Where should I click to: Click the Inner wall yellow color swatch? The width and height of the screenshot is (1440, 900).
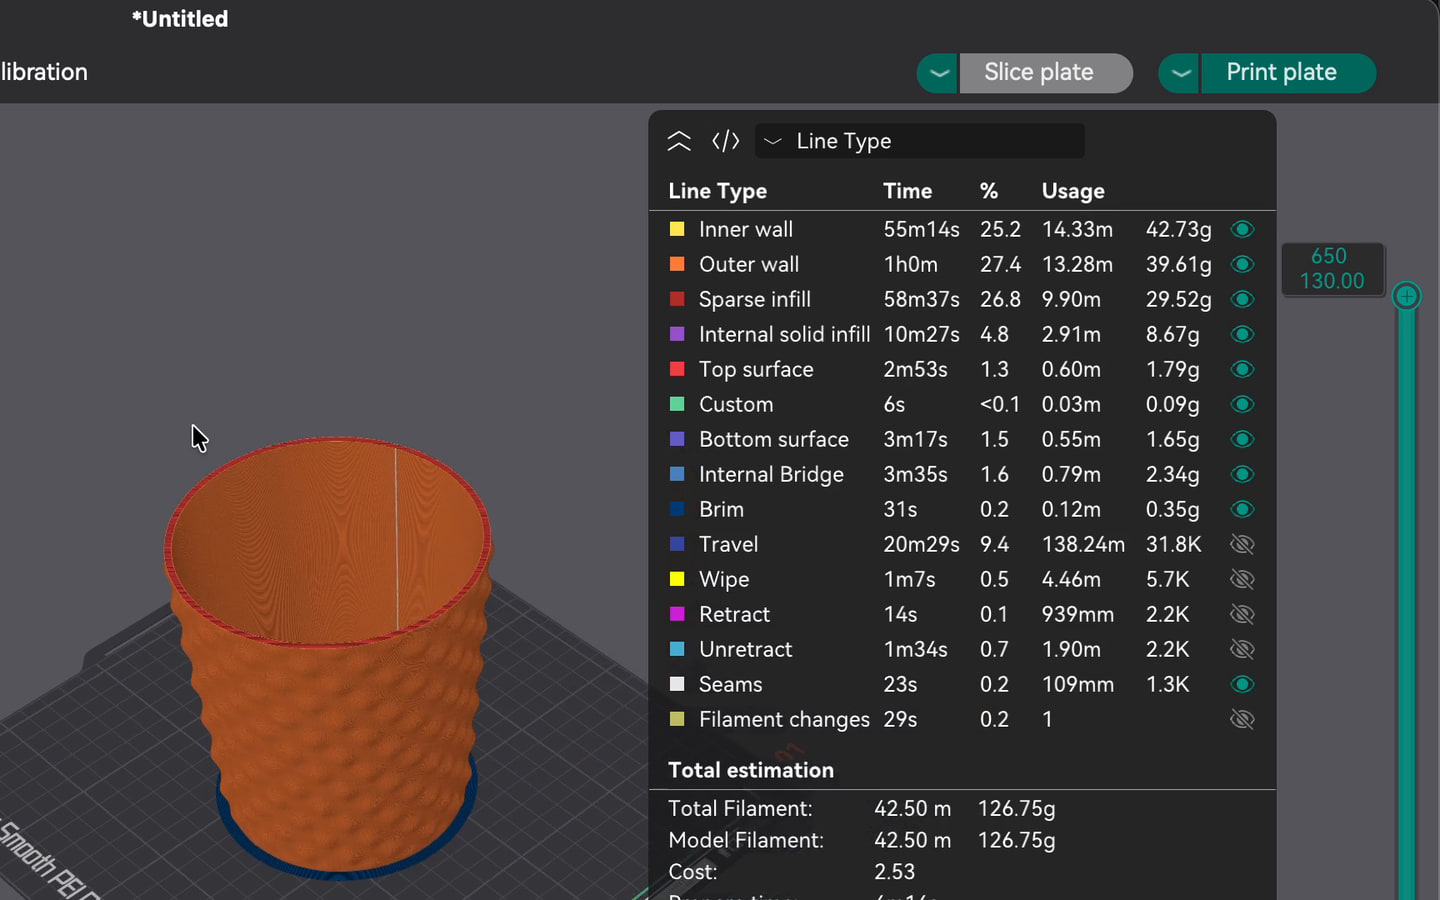tap(677, 229)
